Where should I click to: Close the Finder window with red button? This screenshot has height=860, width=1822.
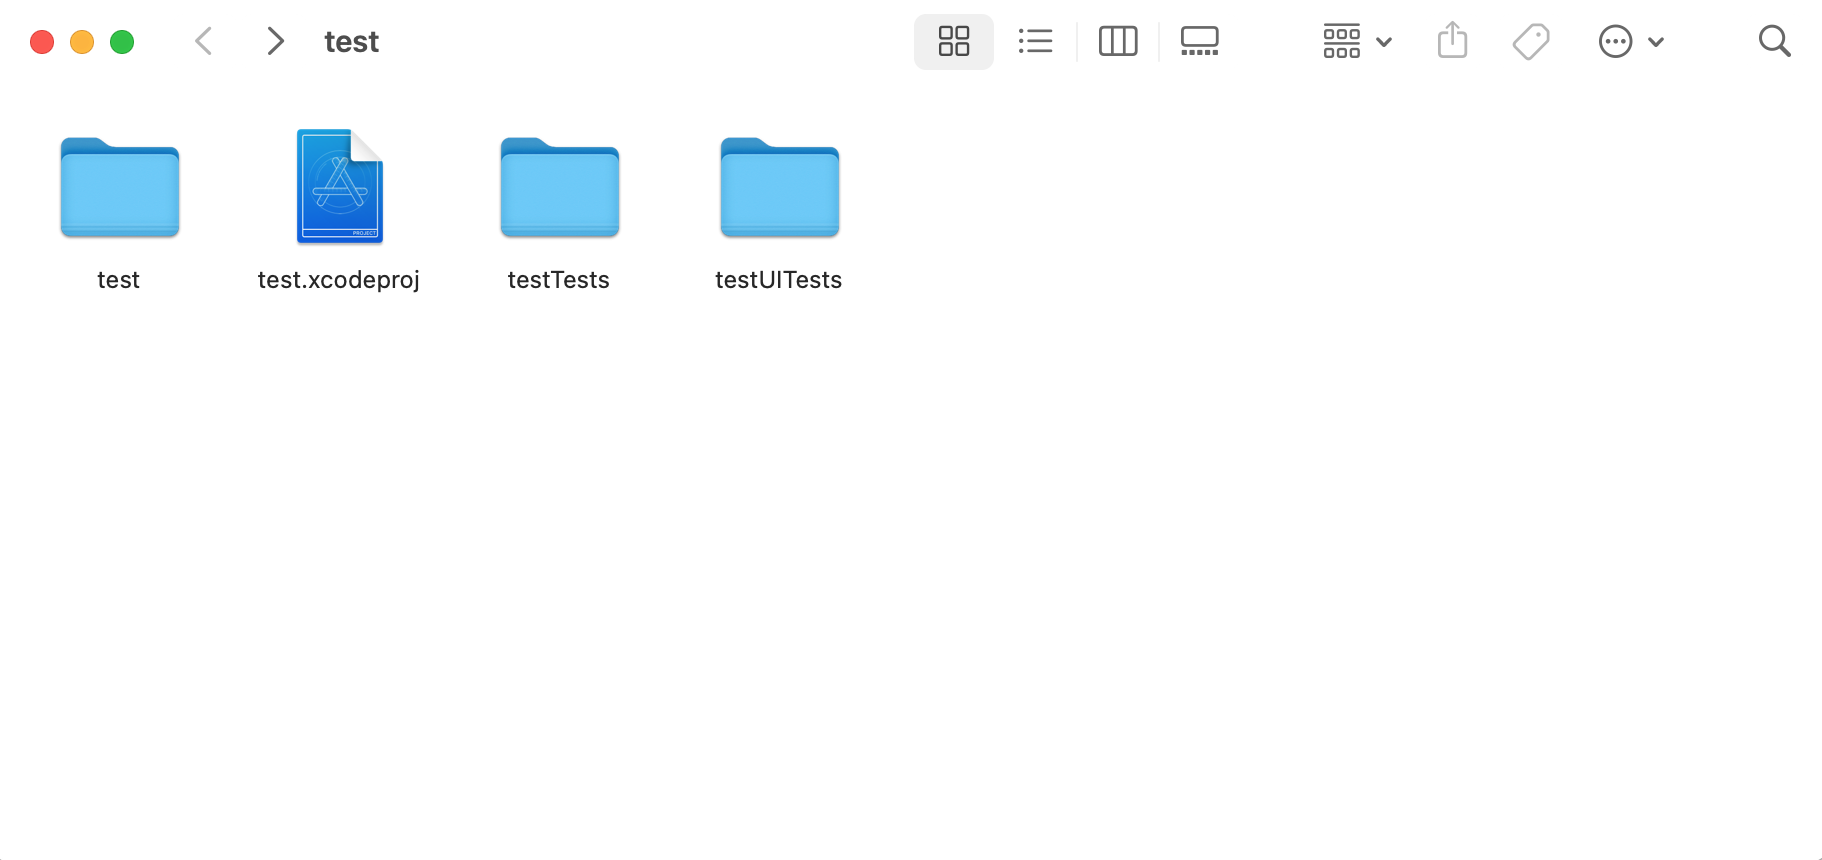(x=42, y=42)
